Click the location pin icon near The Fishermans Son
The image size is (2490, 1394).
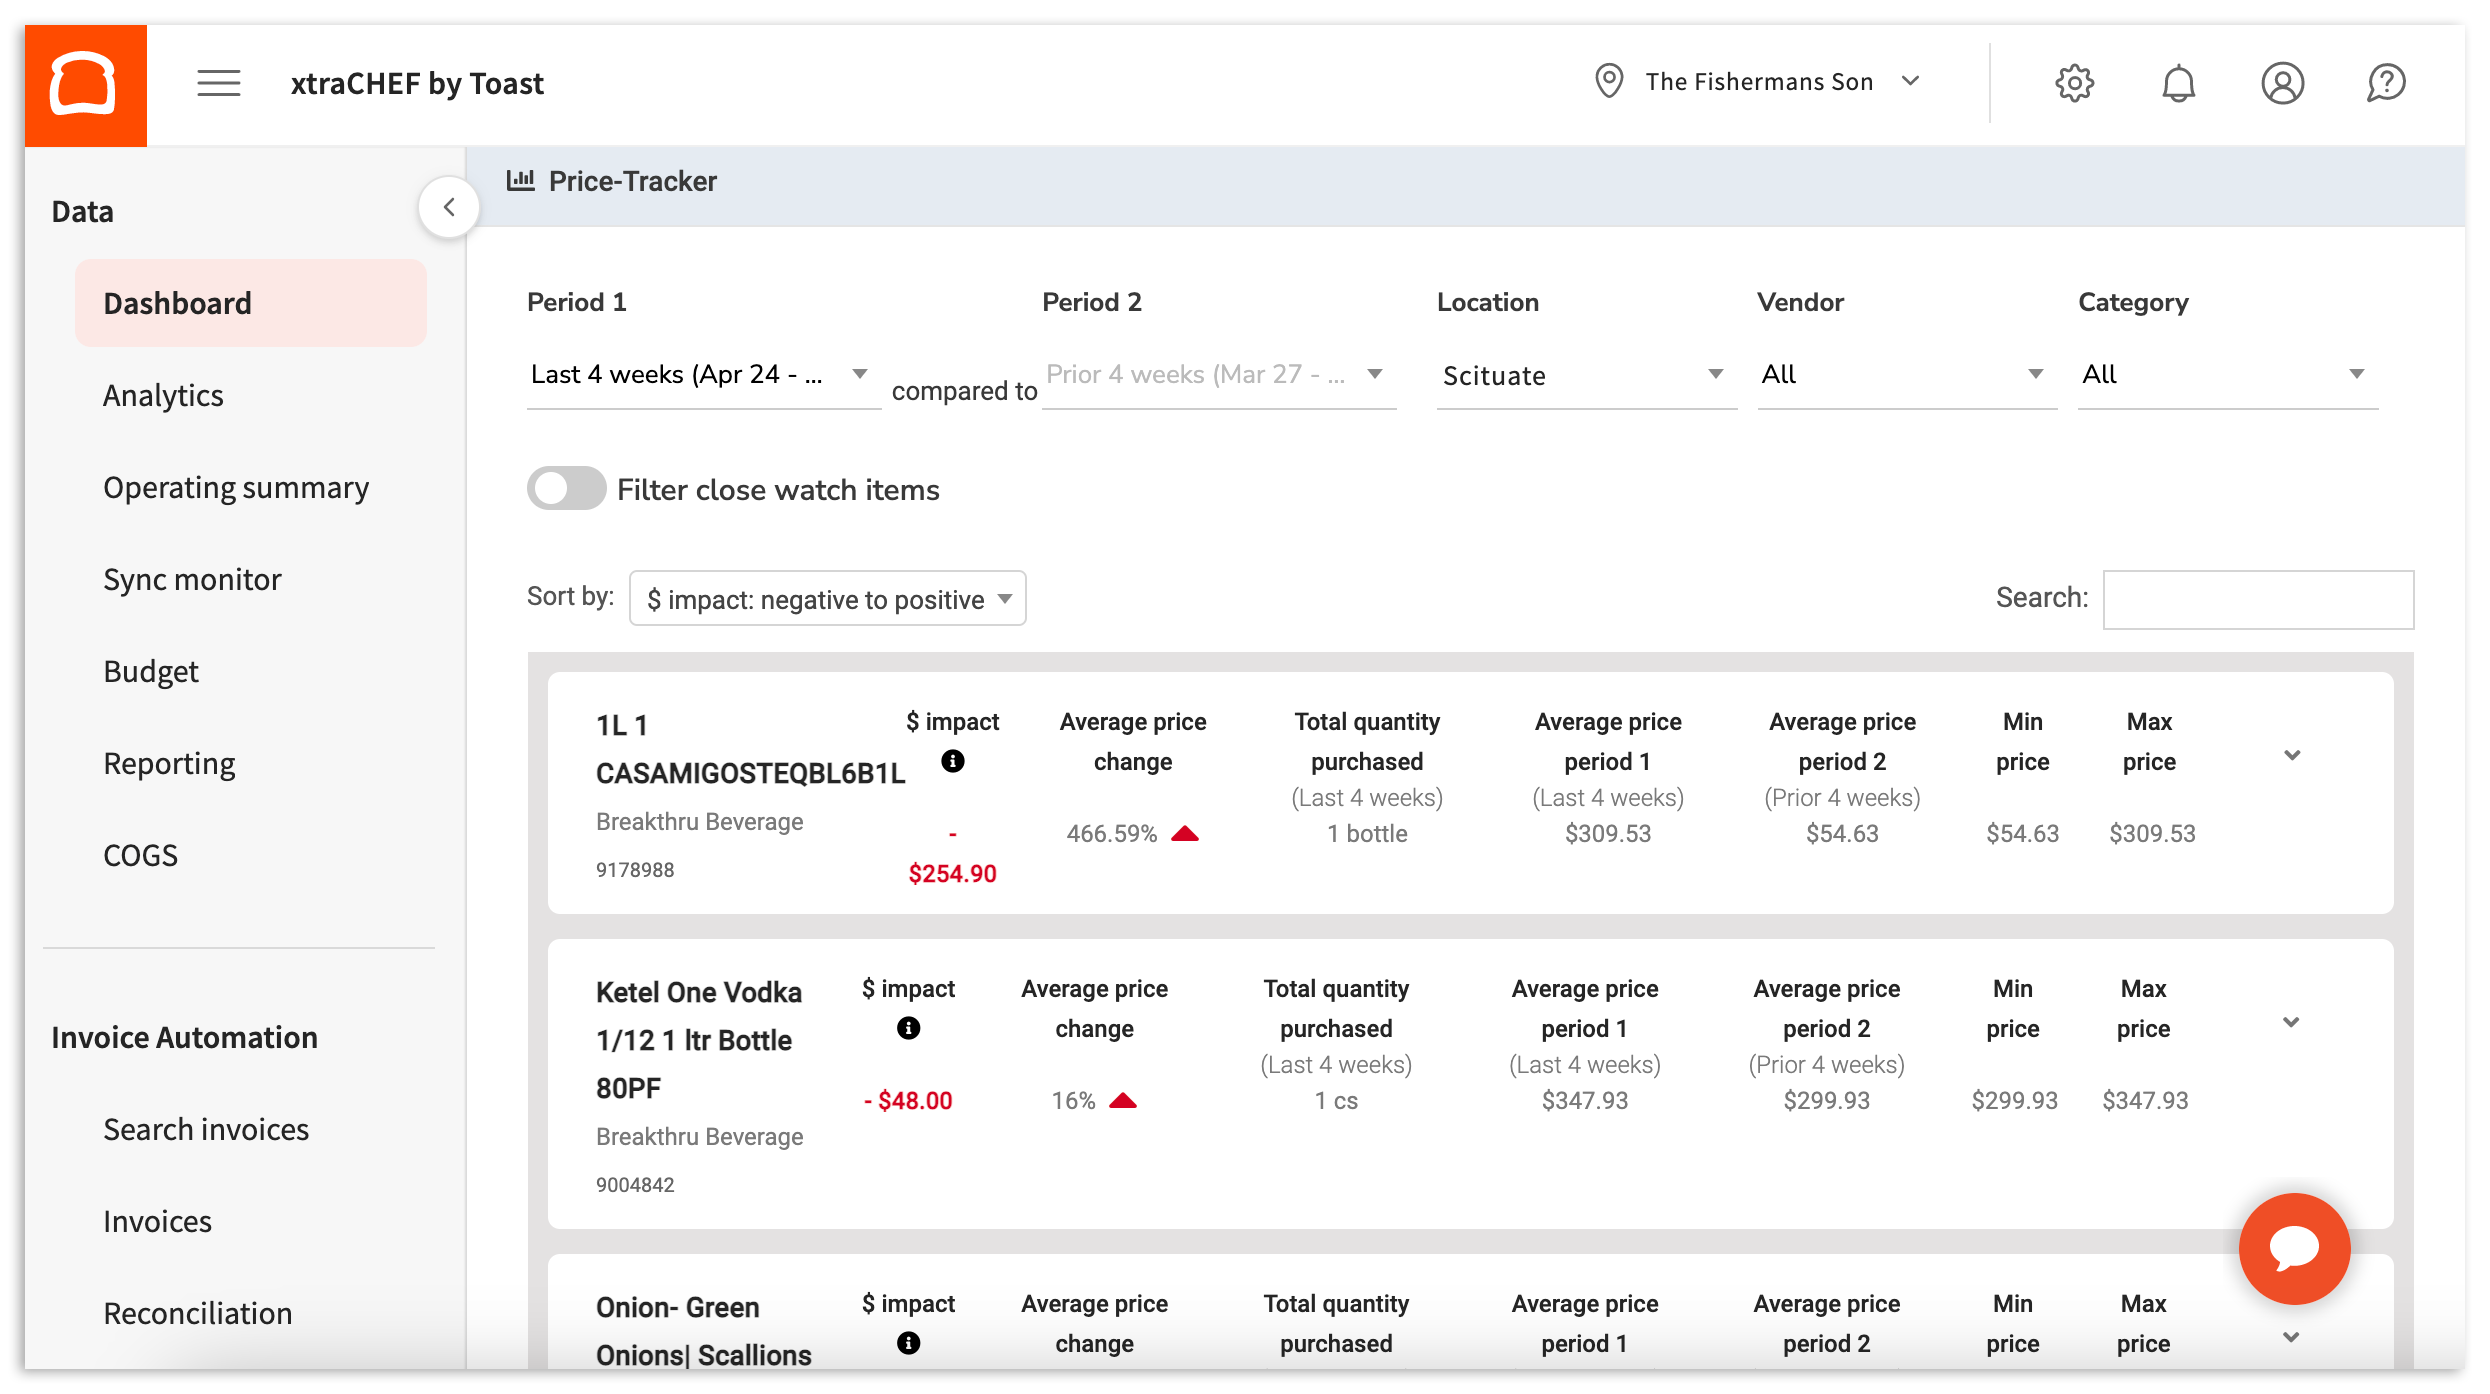point(1608,81)
